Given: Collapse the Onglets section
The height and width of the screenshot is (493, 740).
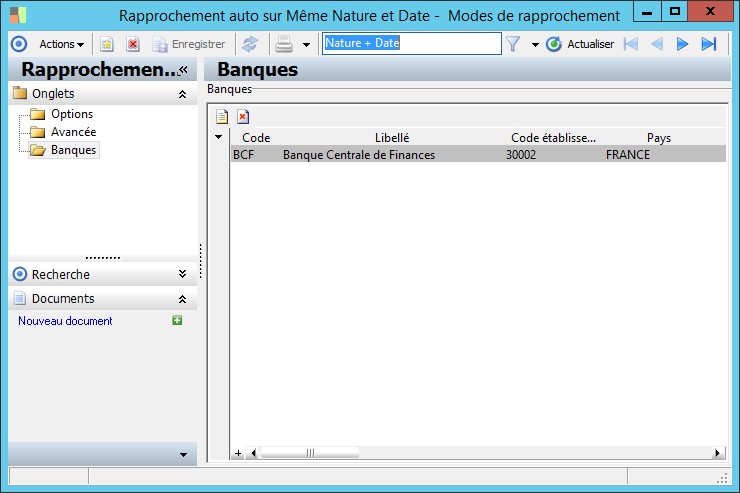Looking at the screenshot, I should (183, 94).
